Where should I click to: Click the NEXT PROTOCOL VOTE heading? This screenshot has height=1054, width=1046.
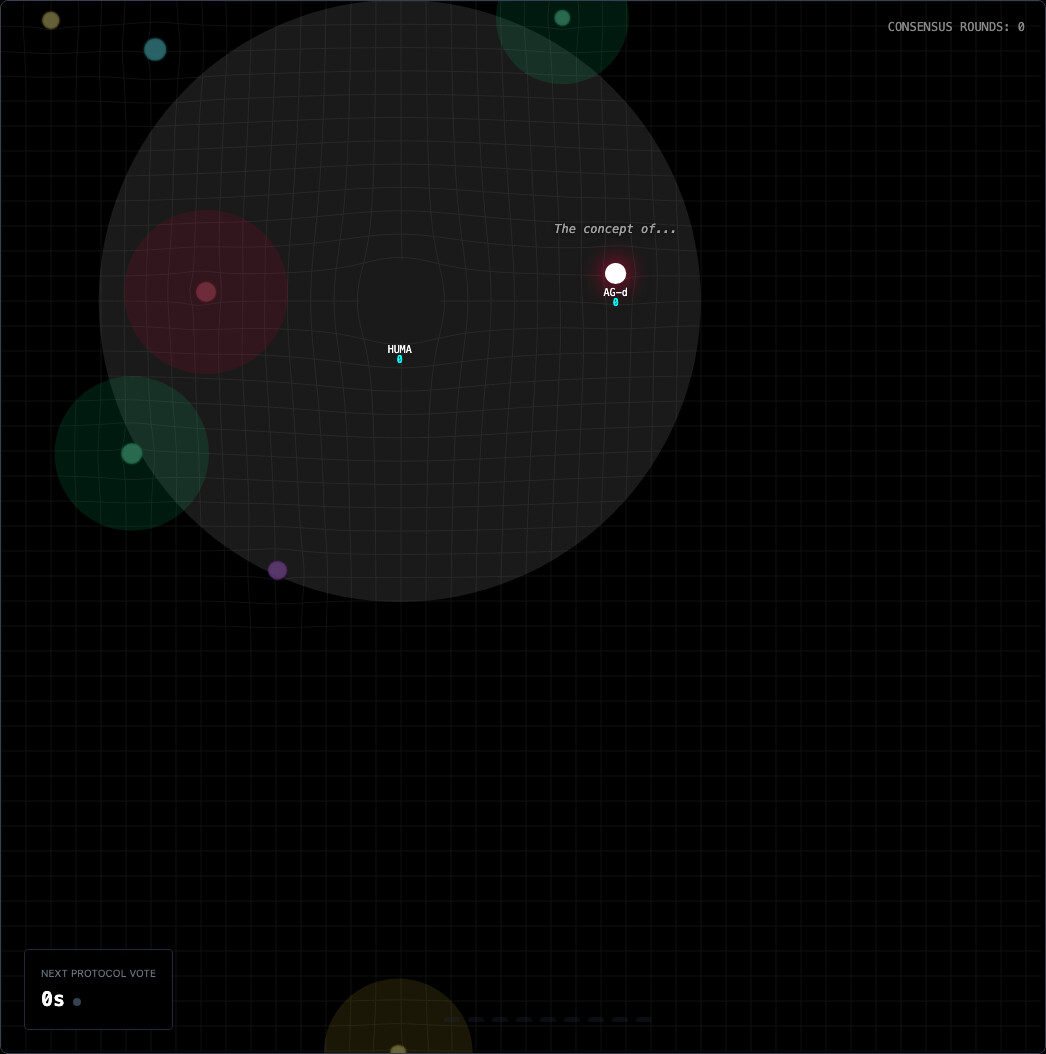pyautogui.click(x=98, y=973)
